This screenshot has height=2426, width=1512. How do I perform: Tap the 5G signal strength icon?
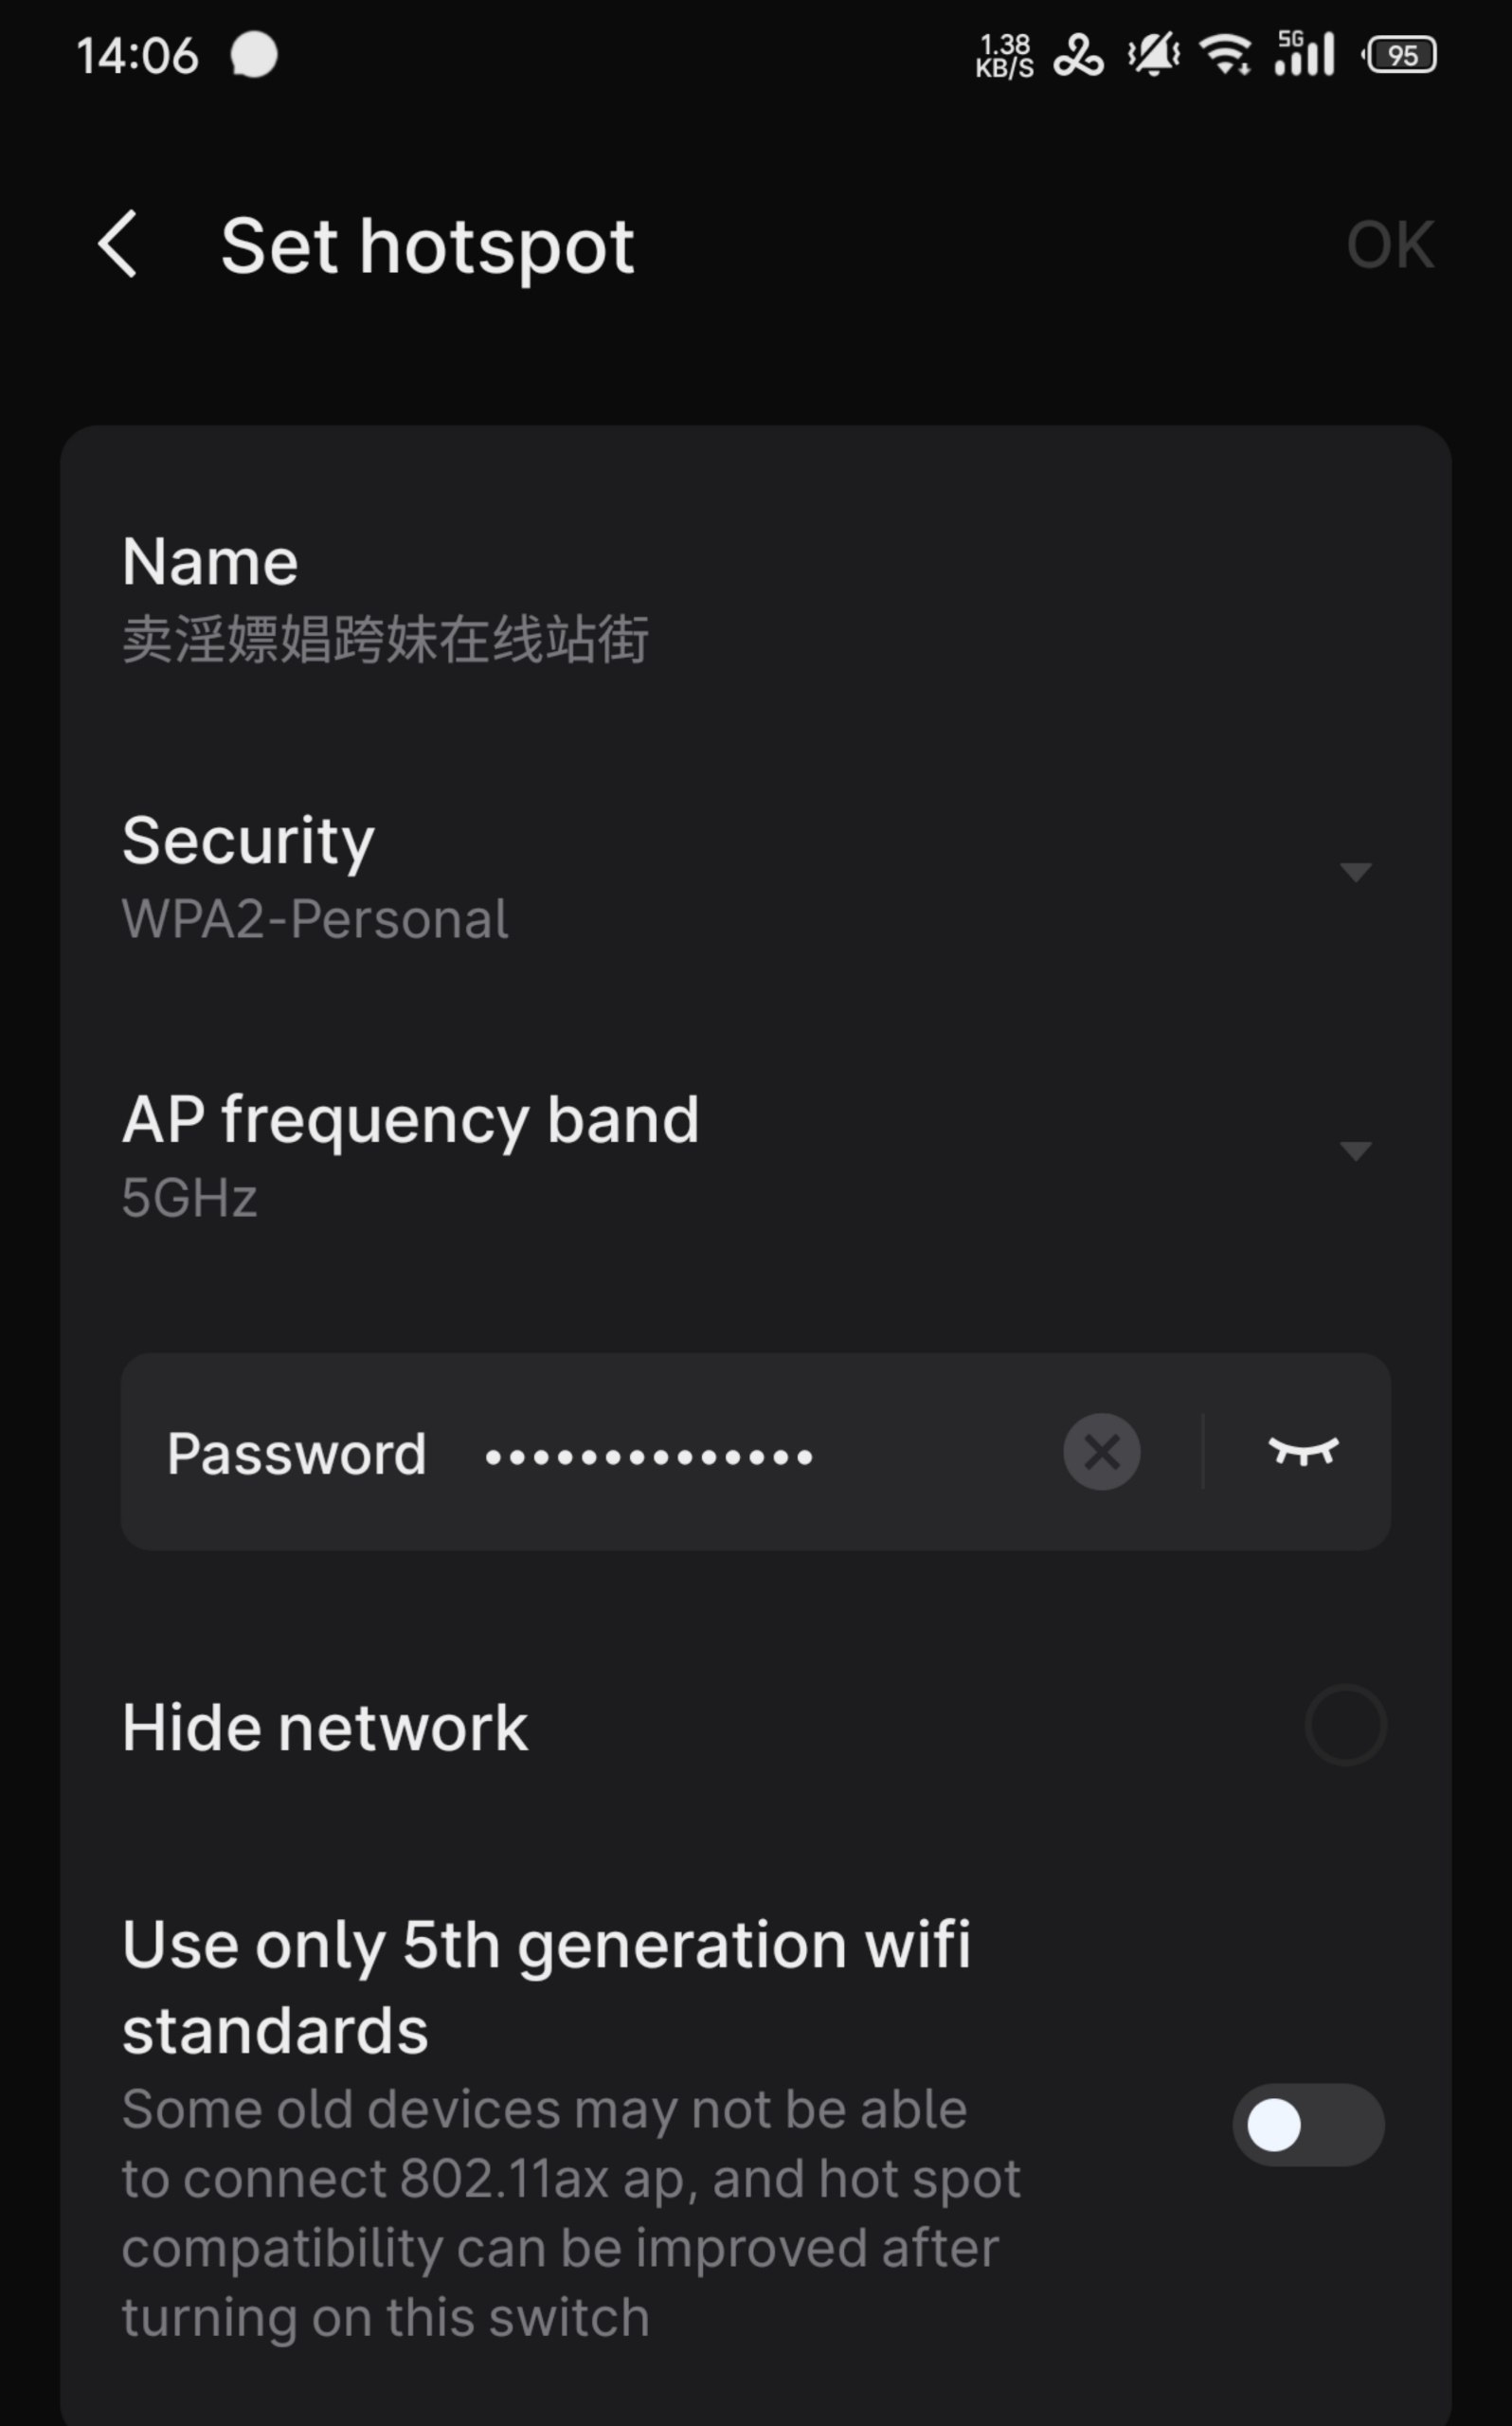point(1305,54)
